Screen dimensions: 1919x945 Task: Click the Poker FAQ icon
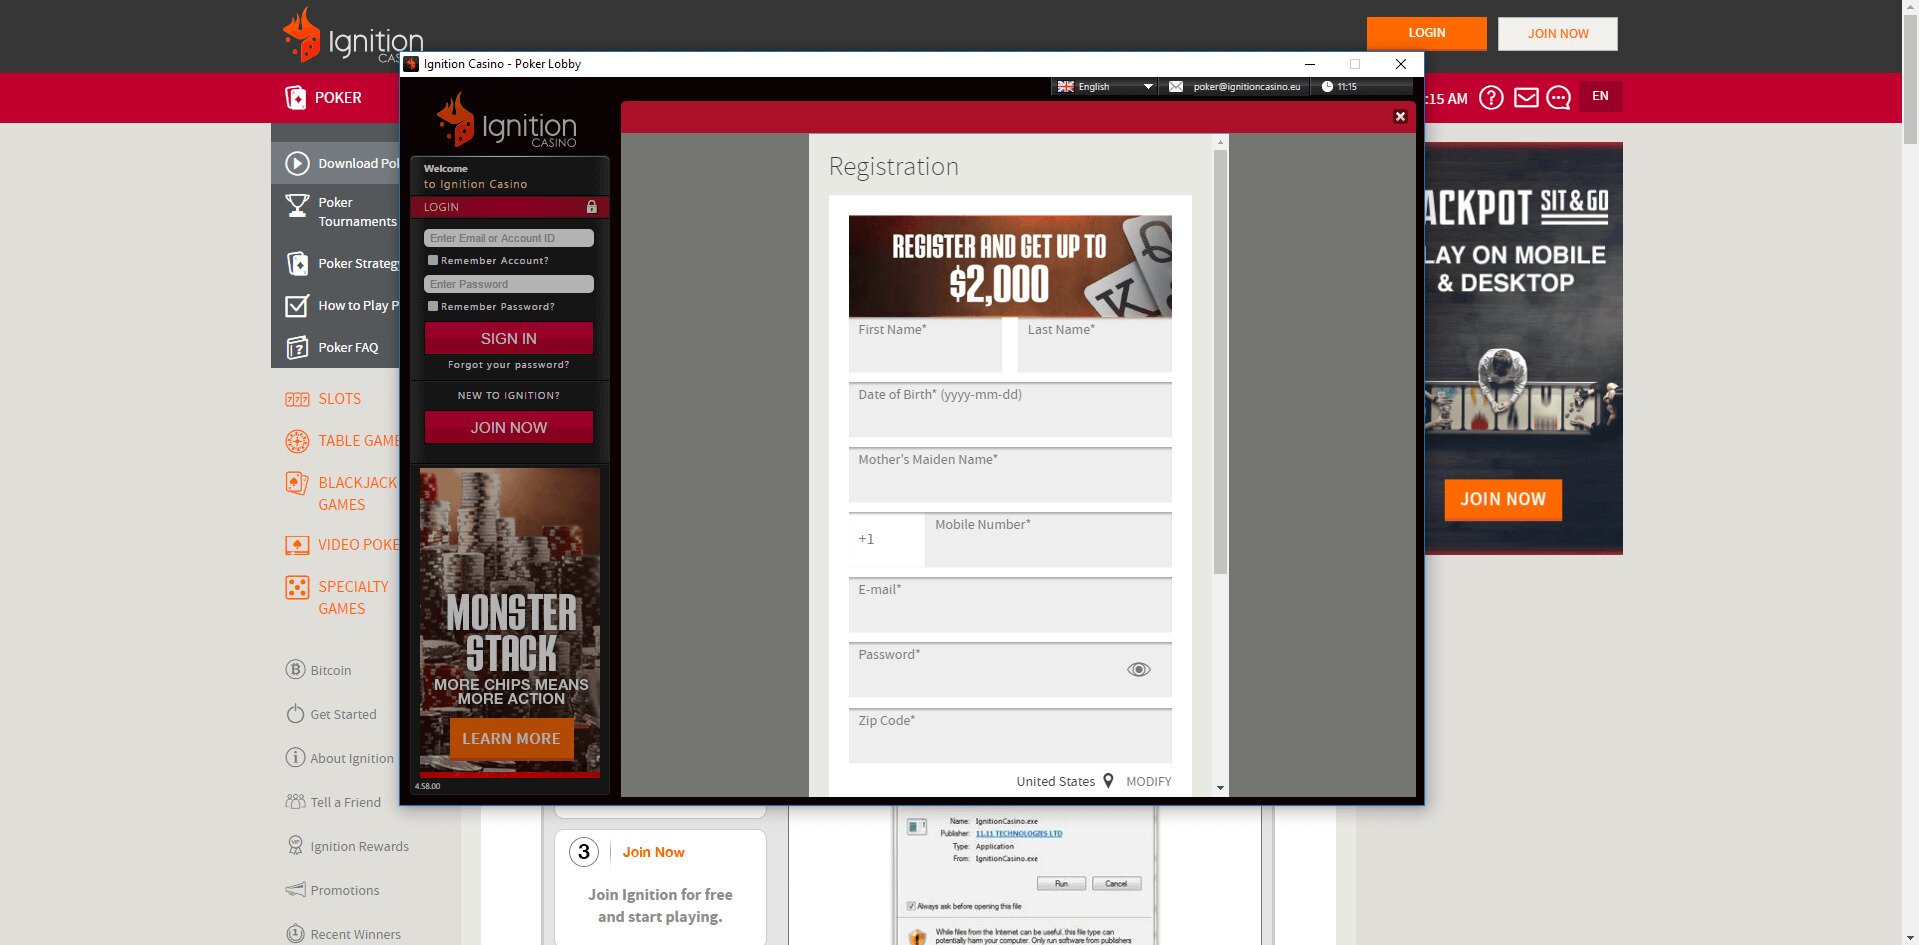[297, 348]
